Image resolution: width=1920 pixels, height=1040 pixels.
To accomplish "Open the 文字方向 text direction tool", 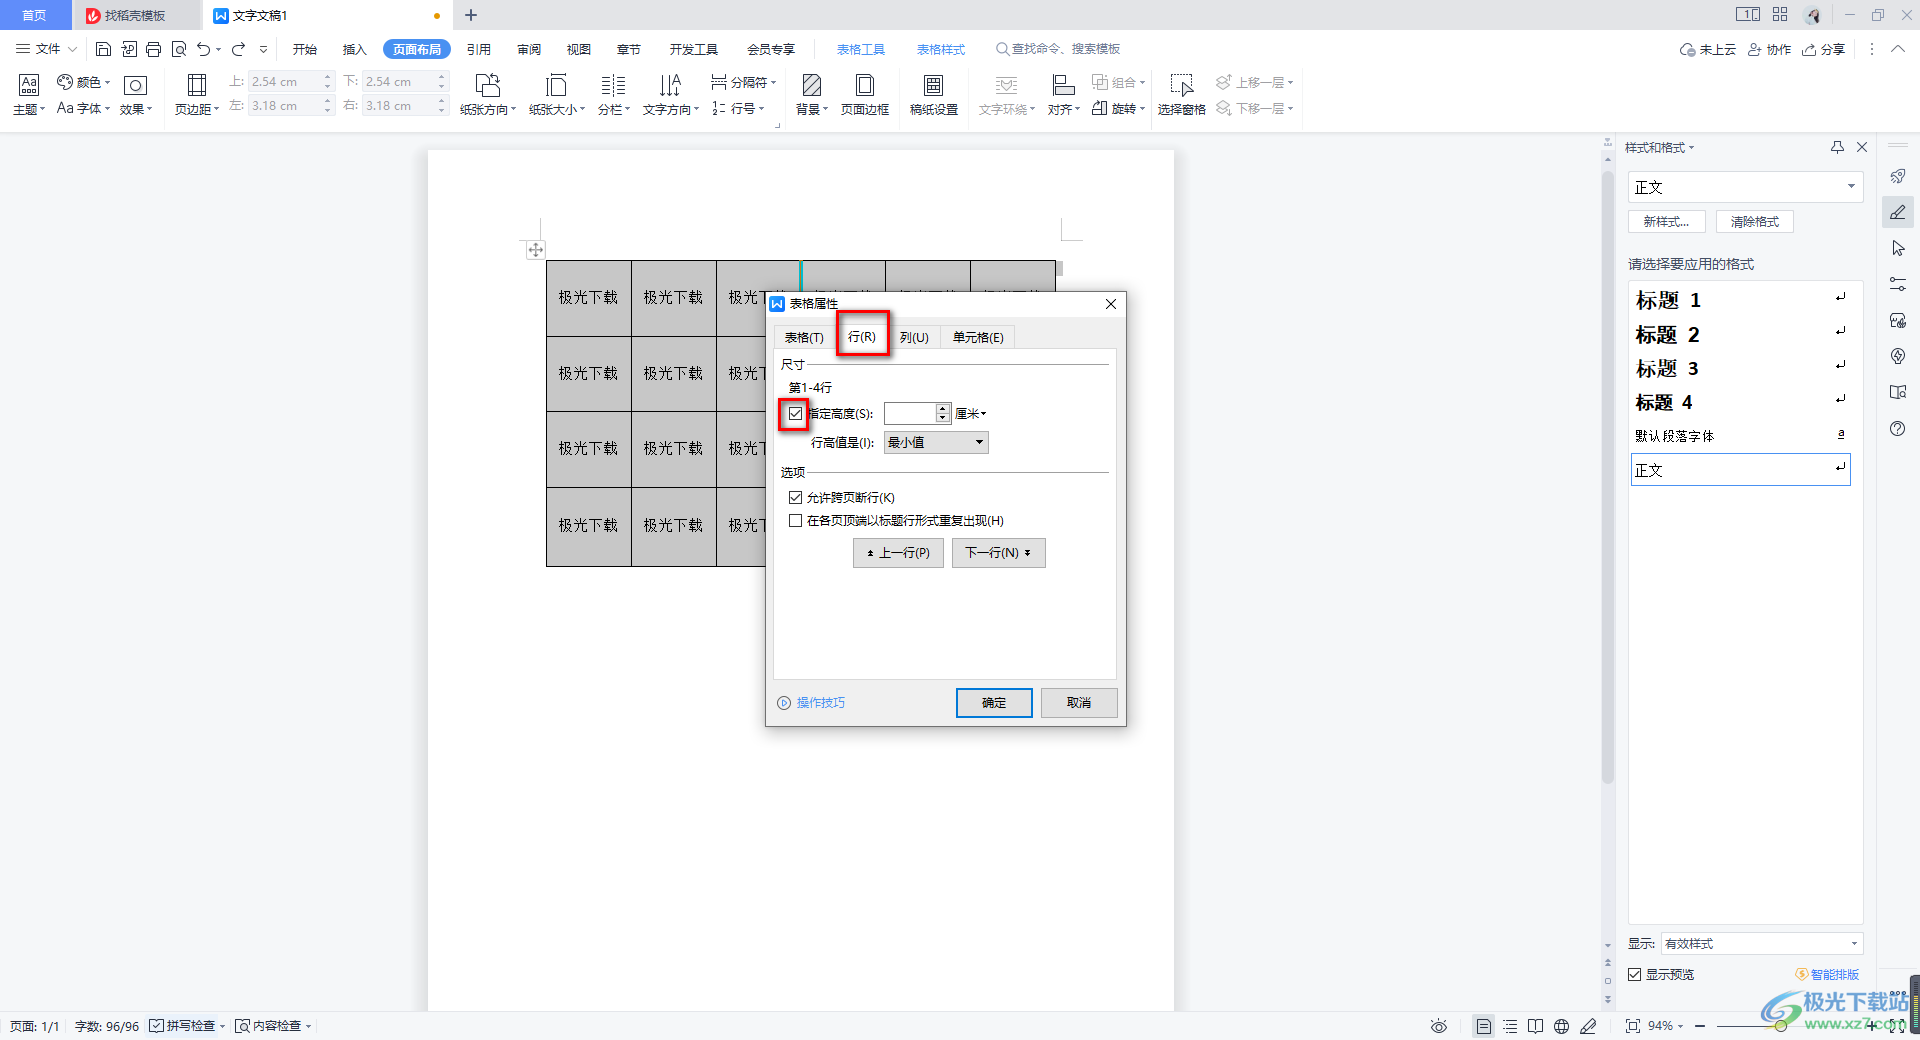I will [x=670, y=94].
